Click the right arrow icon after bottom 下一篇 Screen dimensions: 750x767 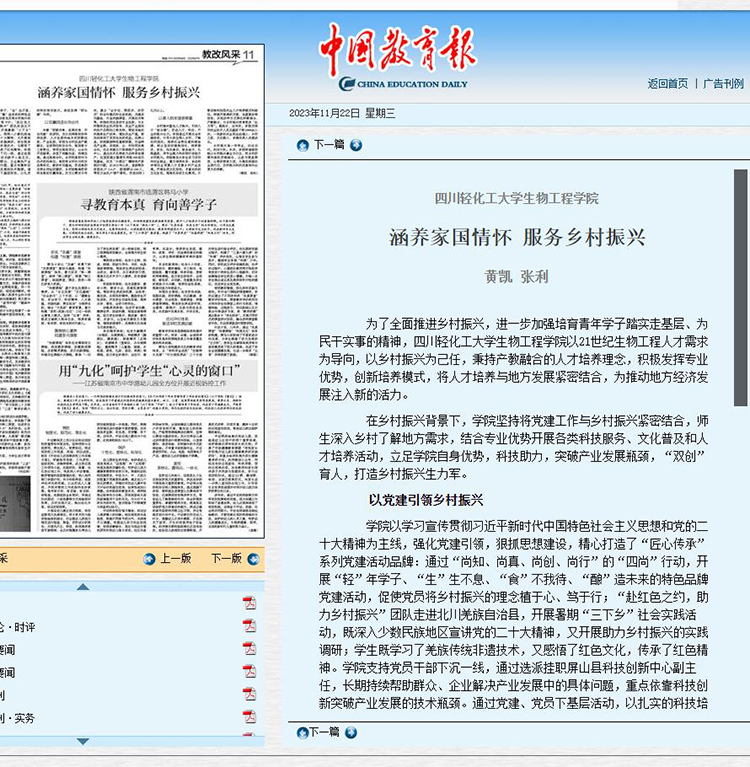coord(355,732)
